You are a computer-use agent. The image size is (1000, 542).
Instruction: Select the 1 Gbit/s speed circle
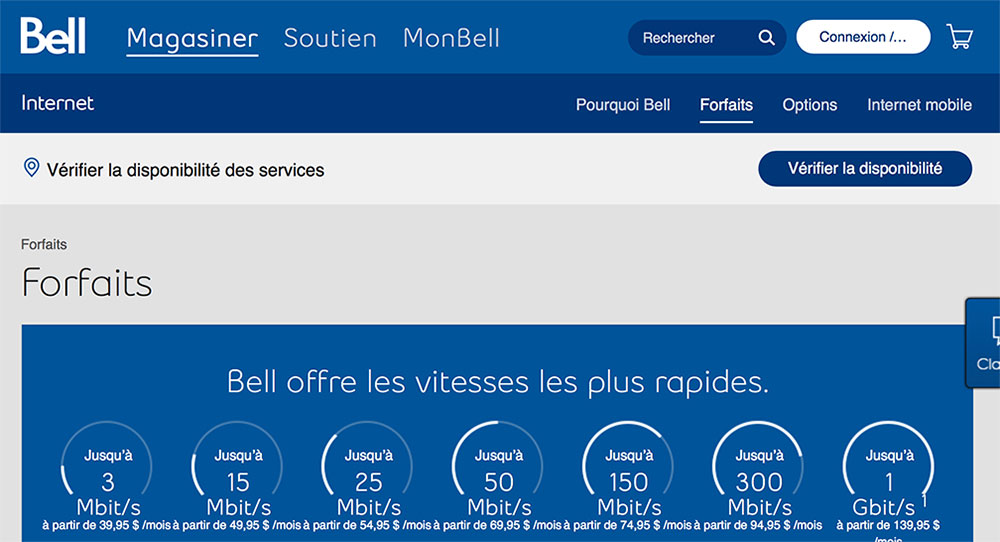[x=888, y=470]
